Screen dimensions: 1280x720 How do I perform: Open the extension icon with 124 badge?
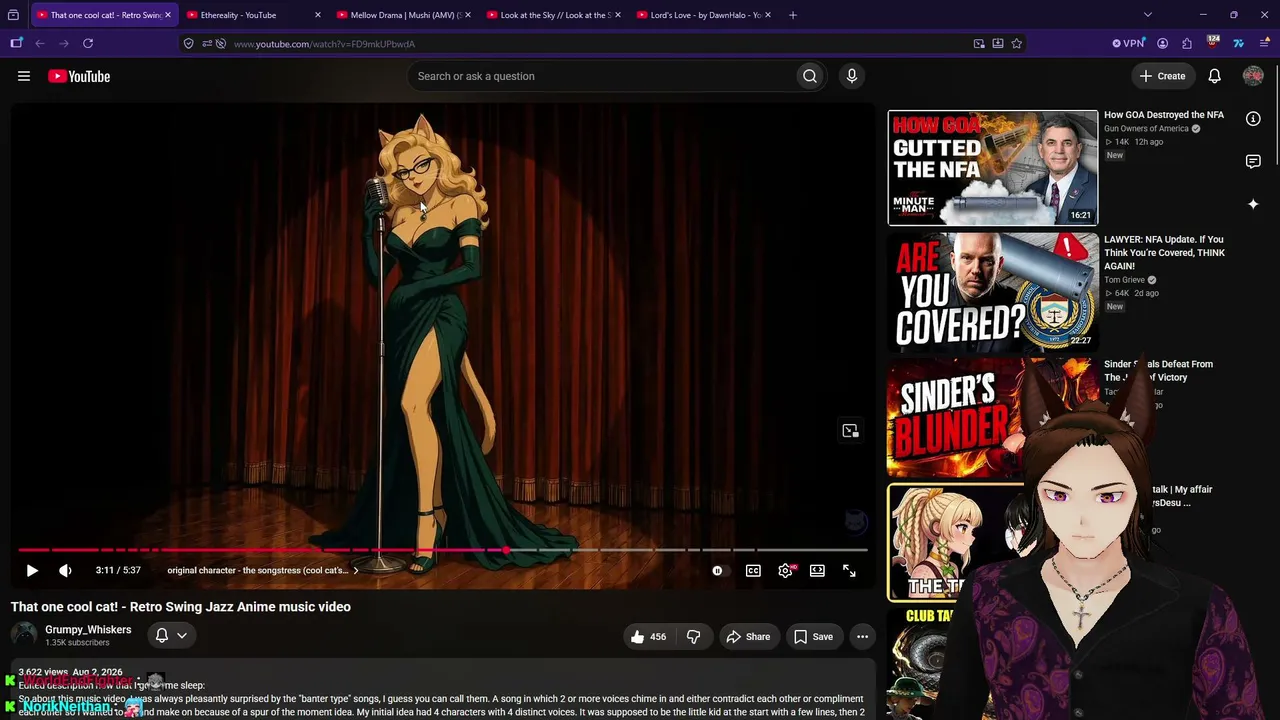[1213, 43]
